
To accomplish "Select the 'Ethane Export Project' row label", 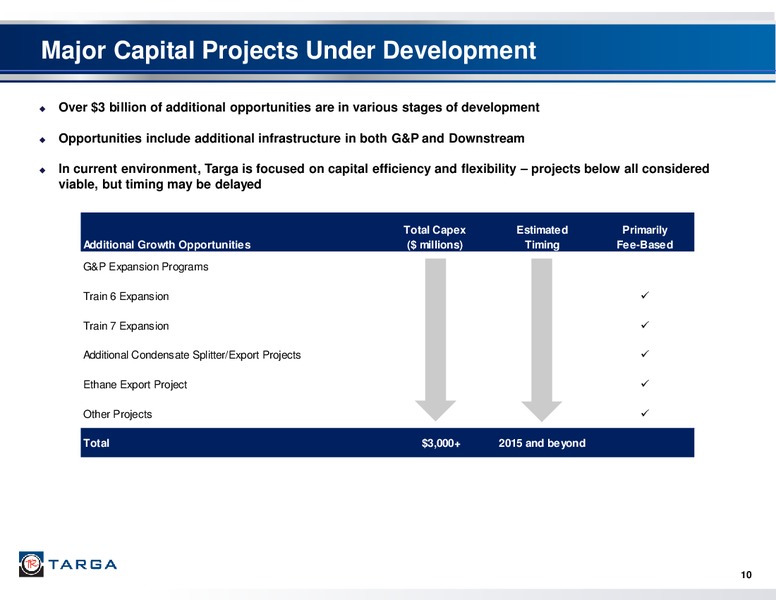I will coord(135,385).
